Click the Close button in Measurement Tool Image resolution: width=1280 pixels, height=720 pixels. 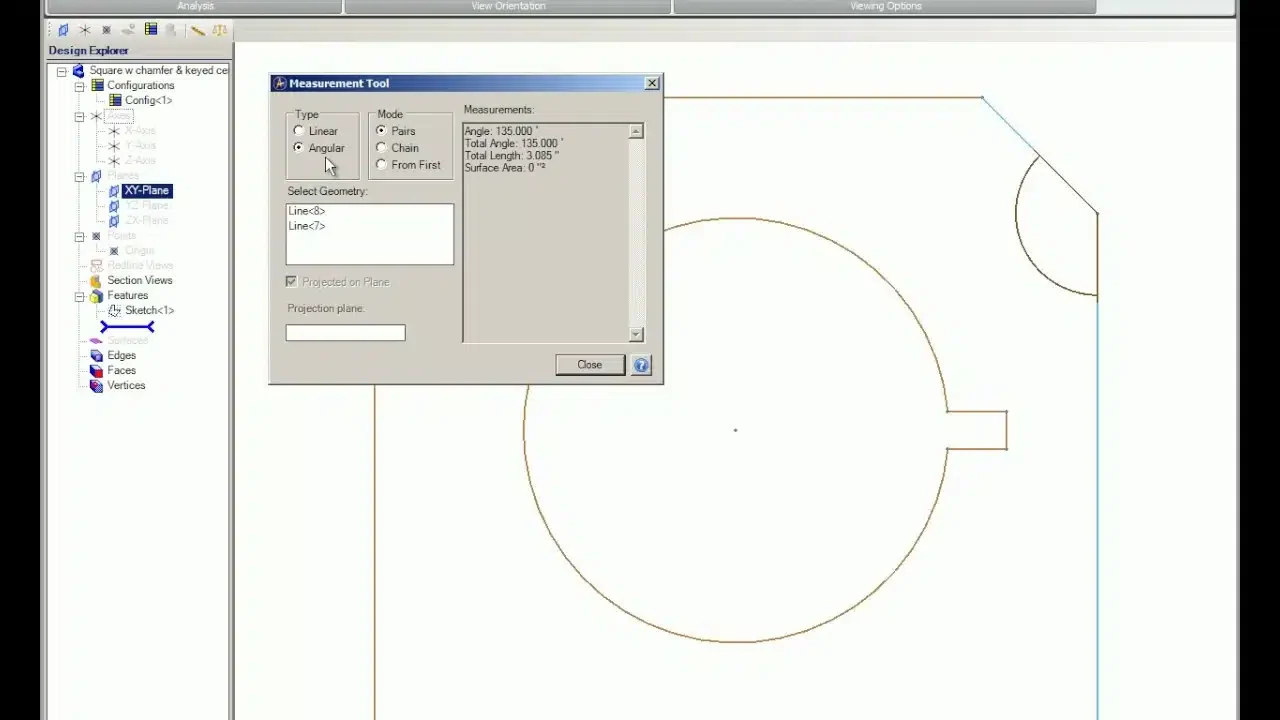click(x=590, y=365)
